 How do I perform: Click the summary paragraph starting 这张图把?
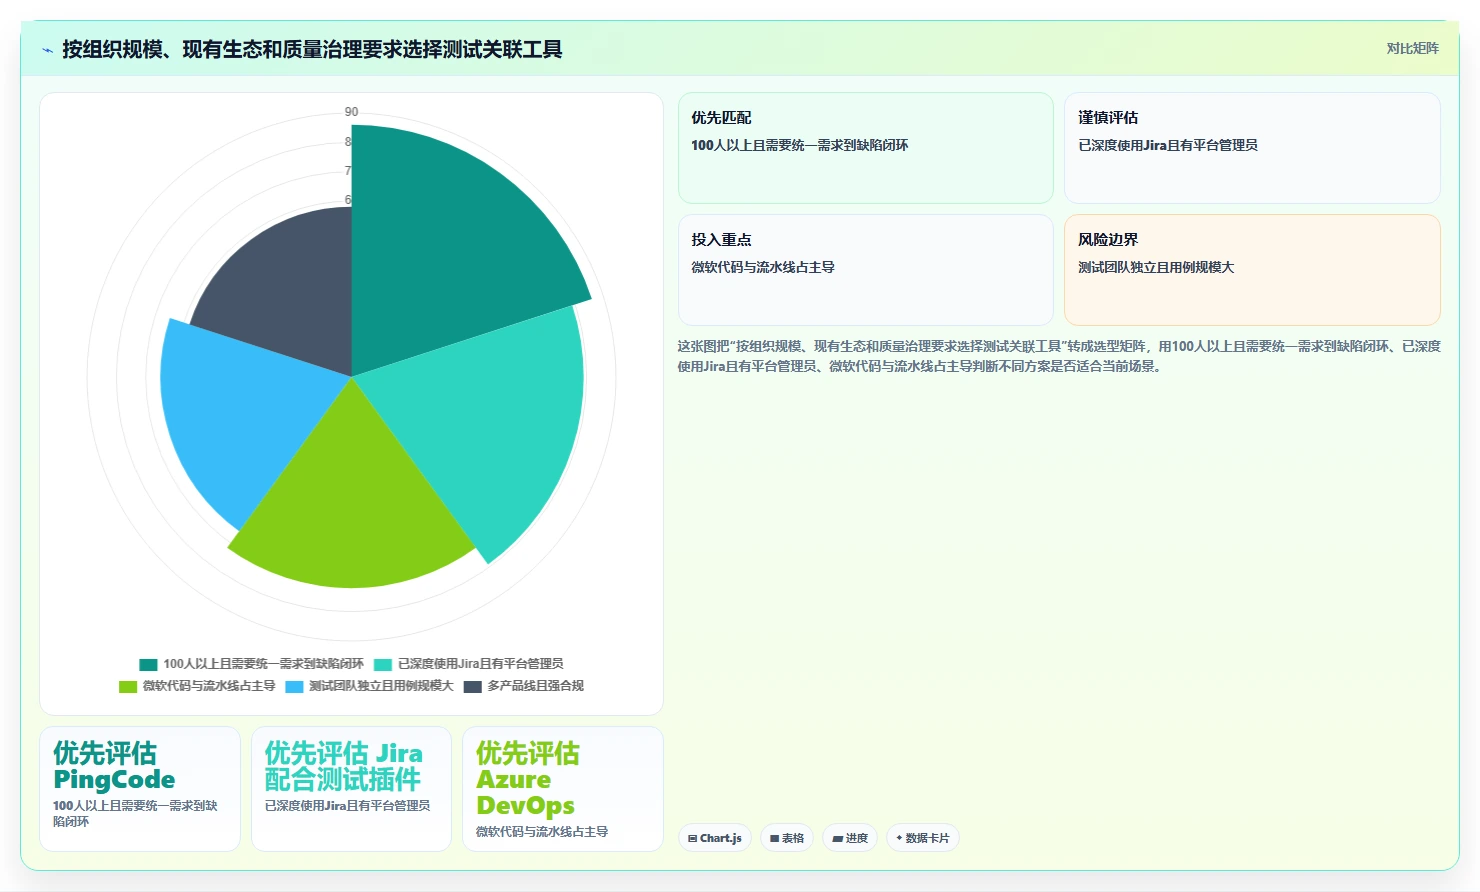[1059, 356]
